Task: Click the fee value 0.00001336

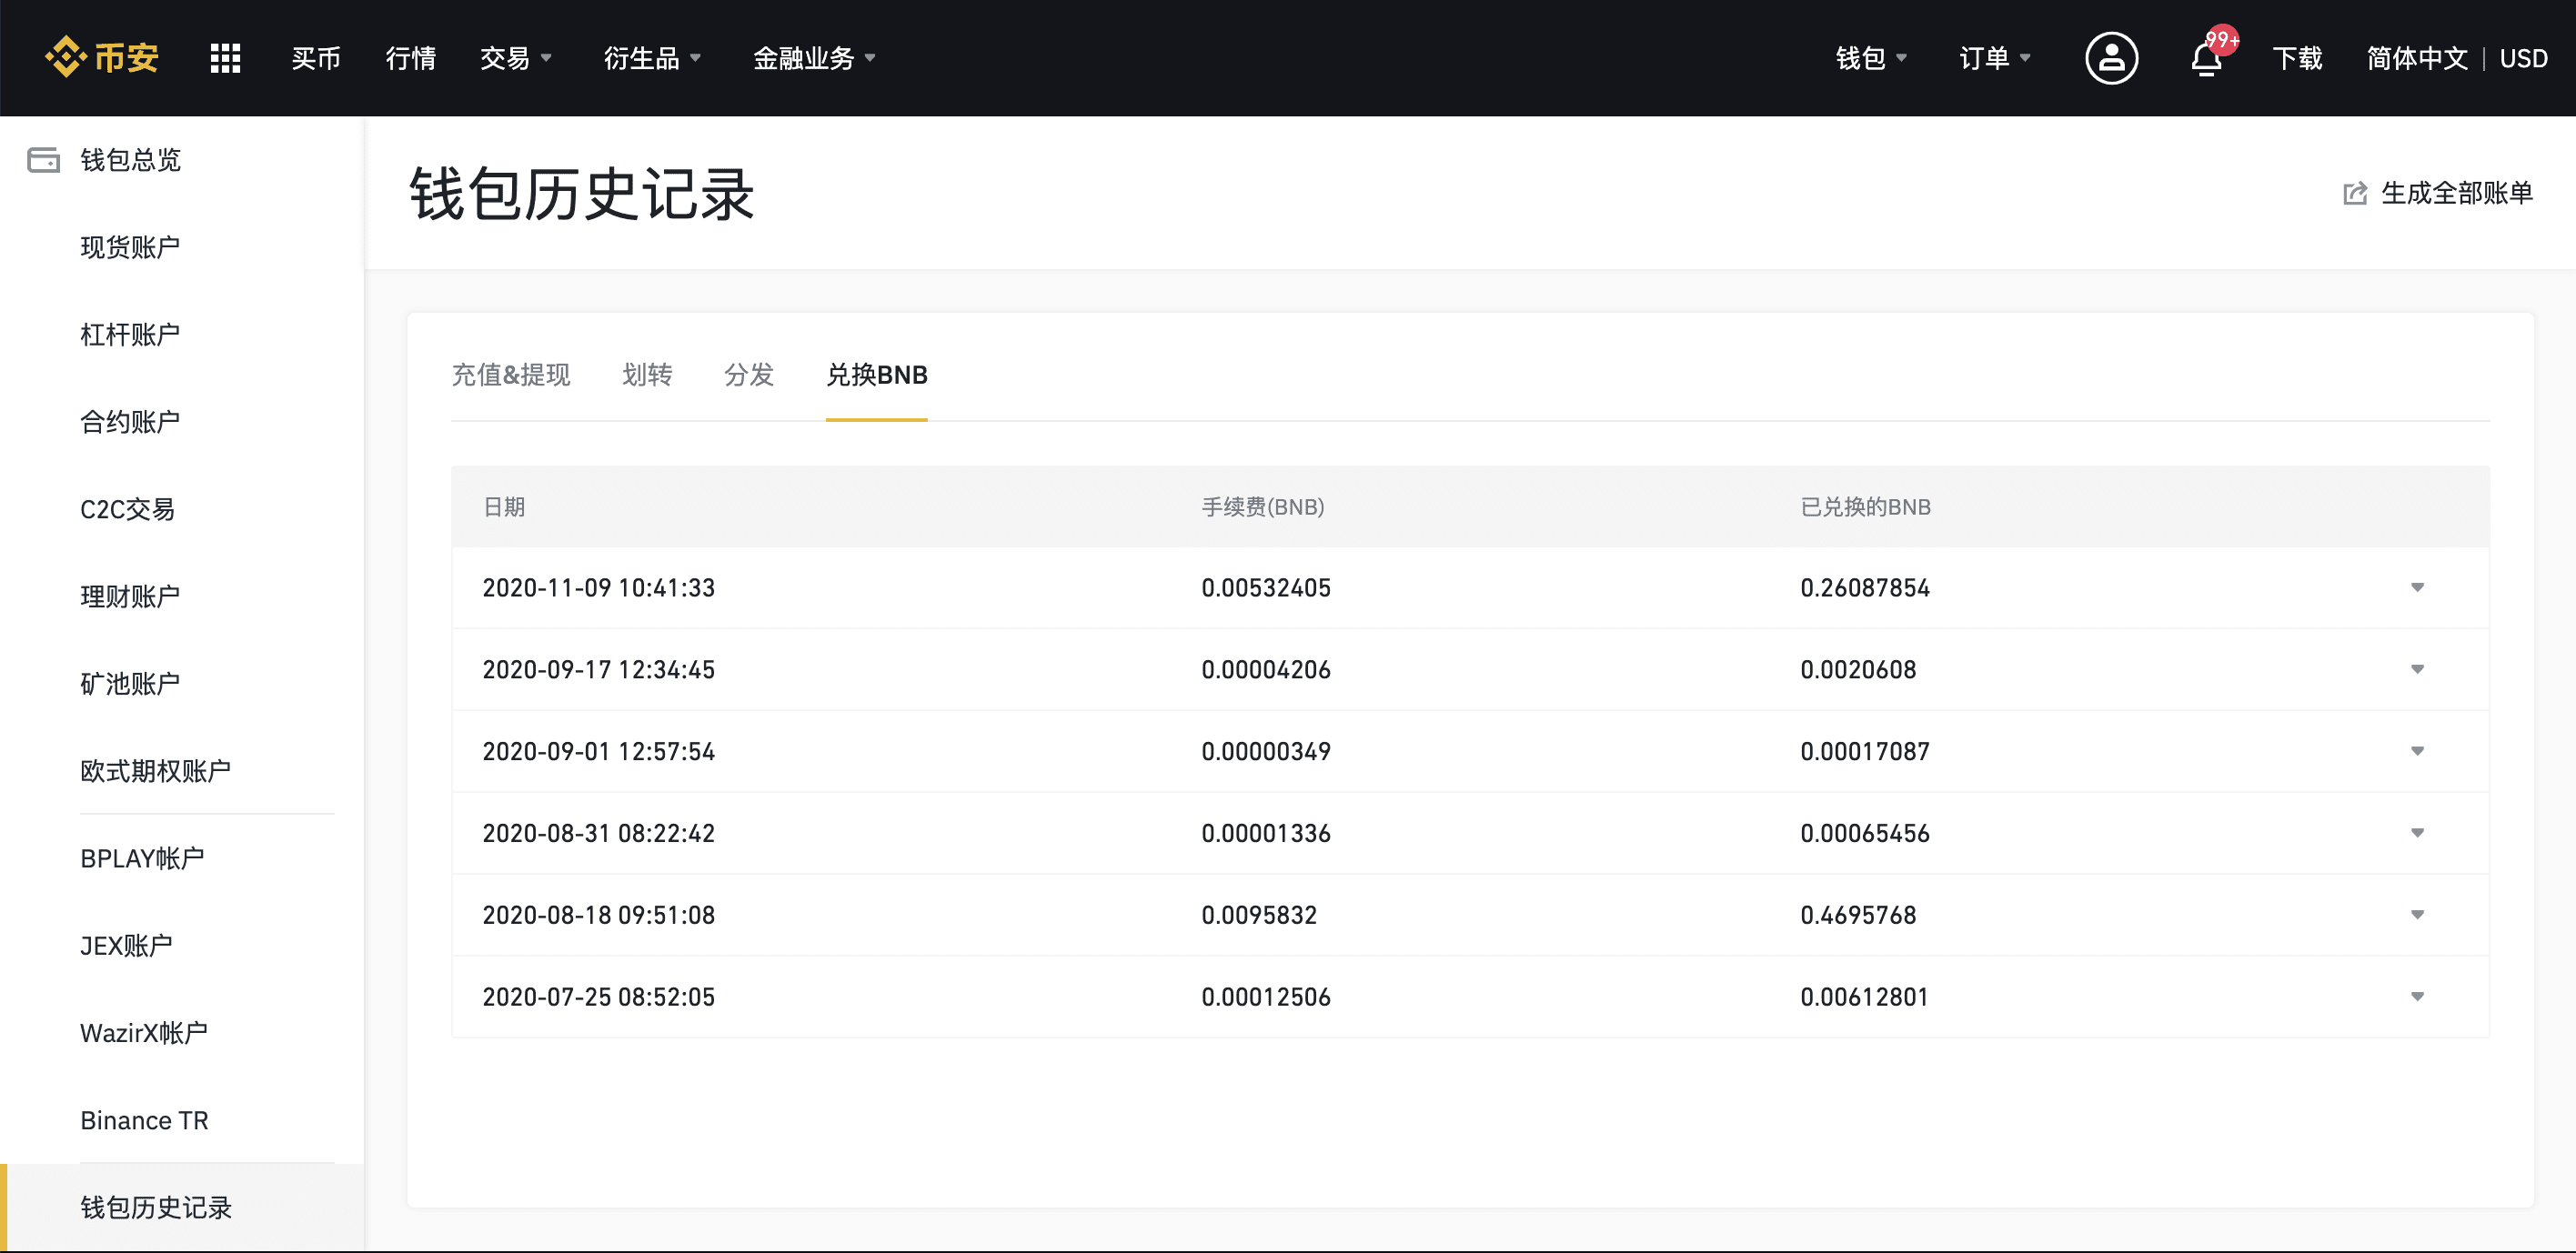Action: (1266, 834)
